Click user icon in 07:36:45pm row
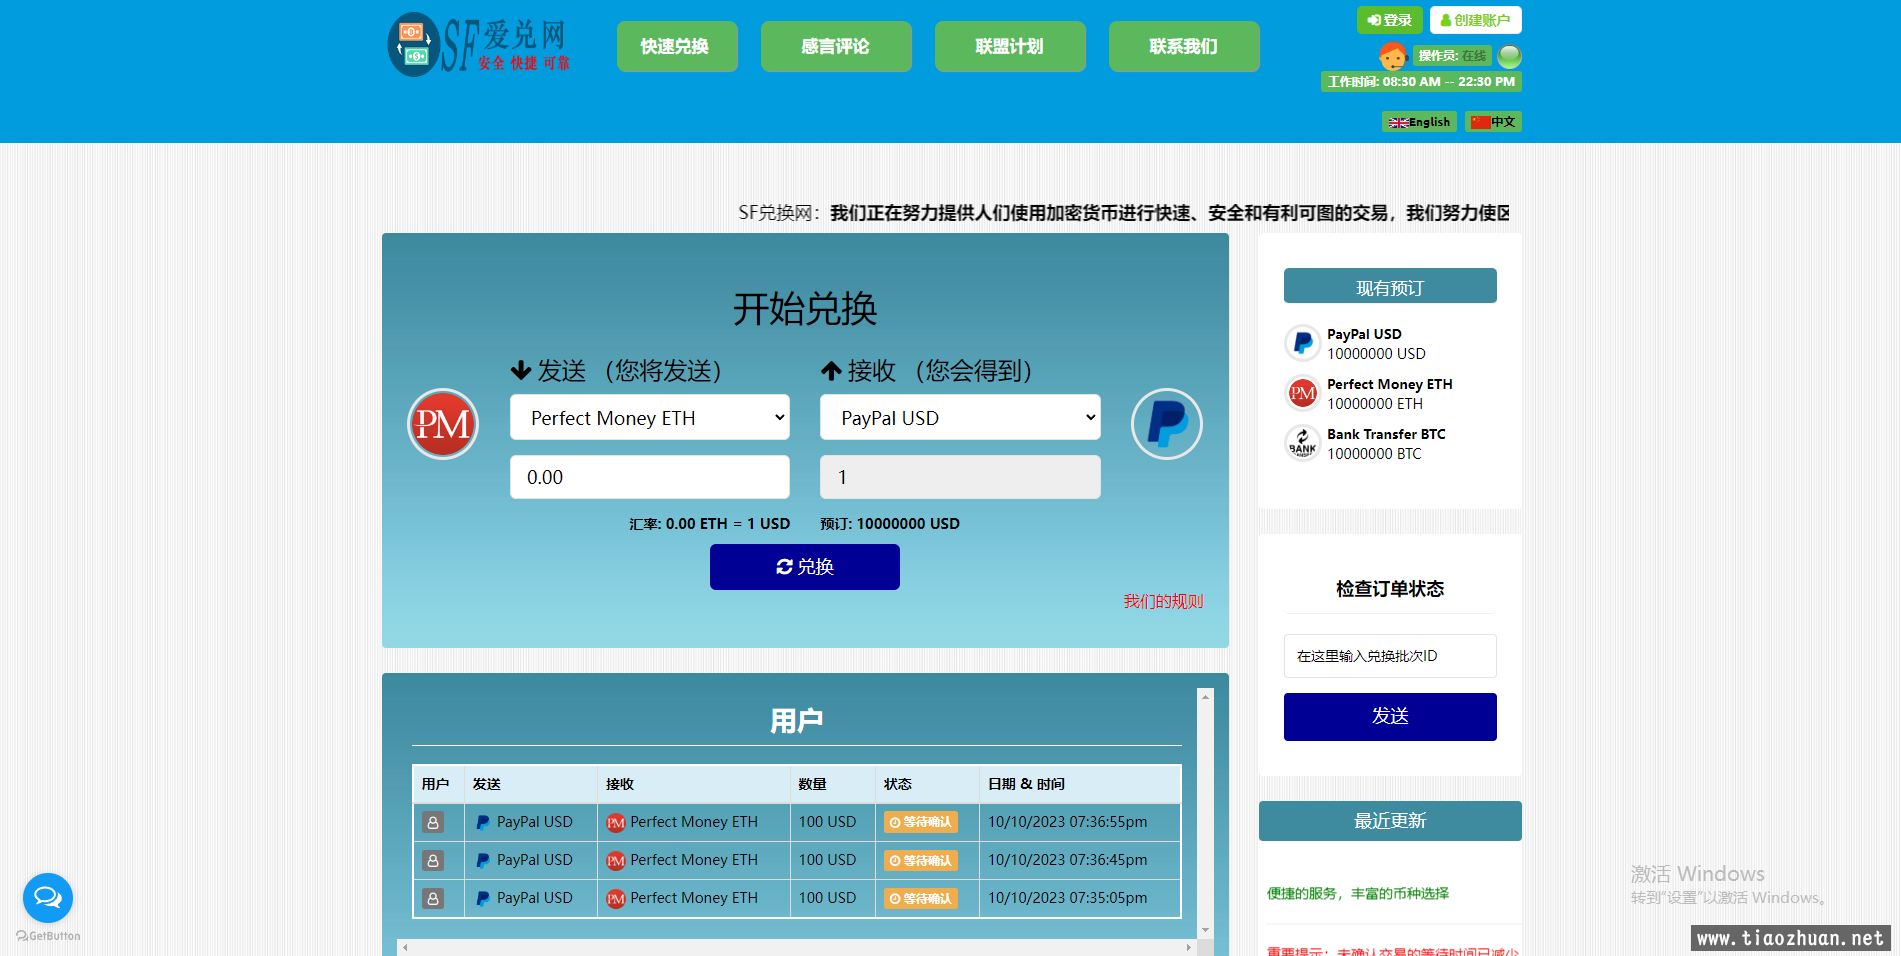Screen dimensions: 1901x956 pos(433,860)
